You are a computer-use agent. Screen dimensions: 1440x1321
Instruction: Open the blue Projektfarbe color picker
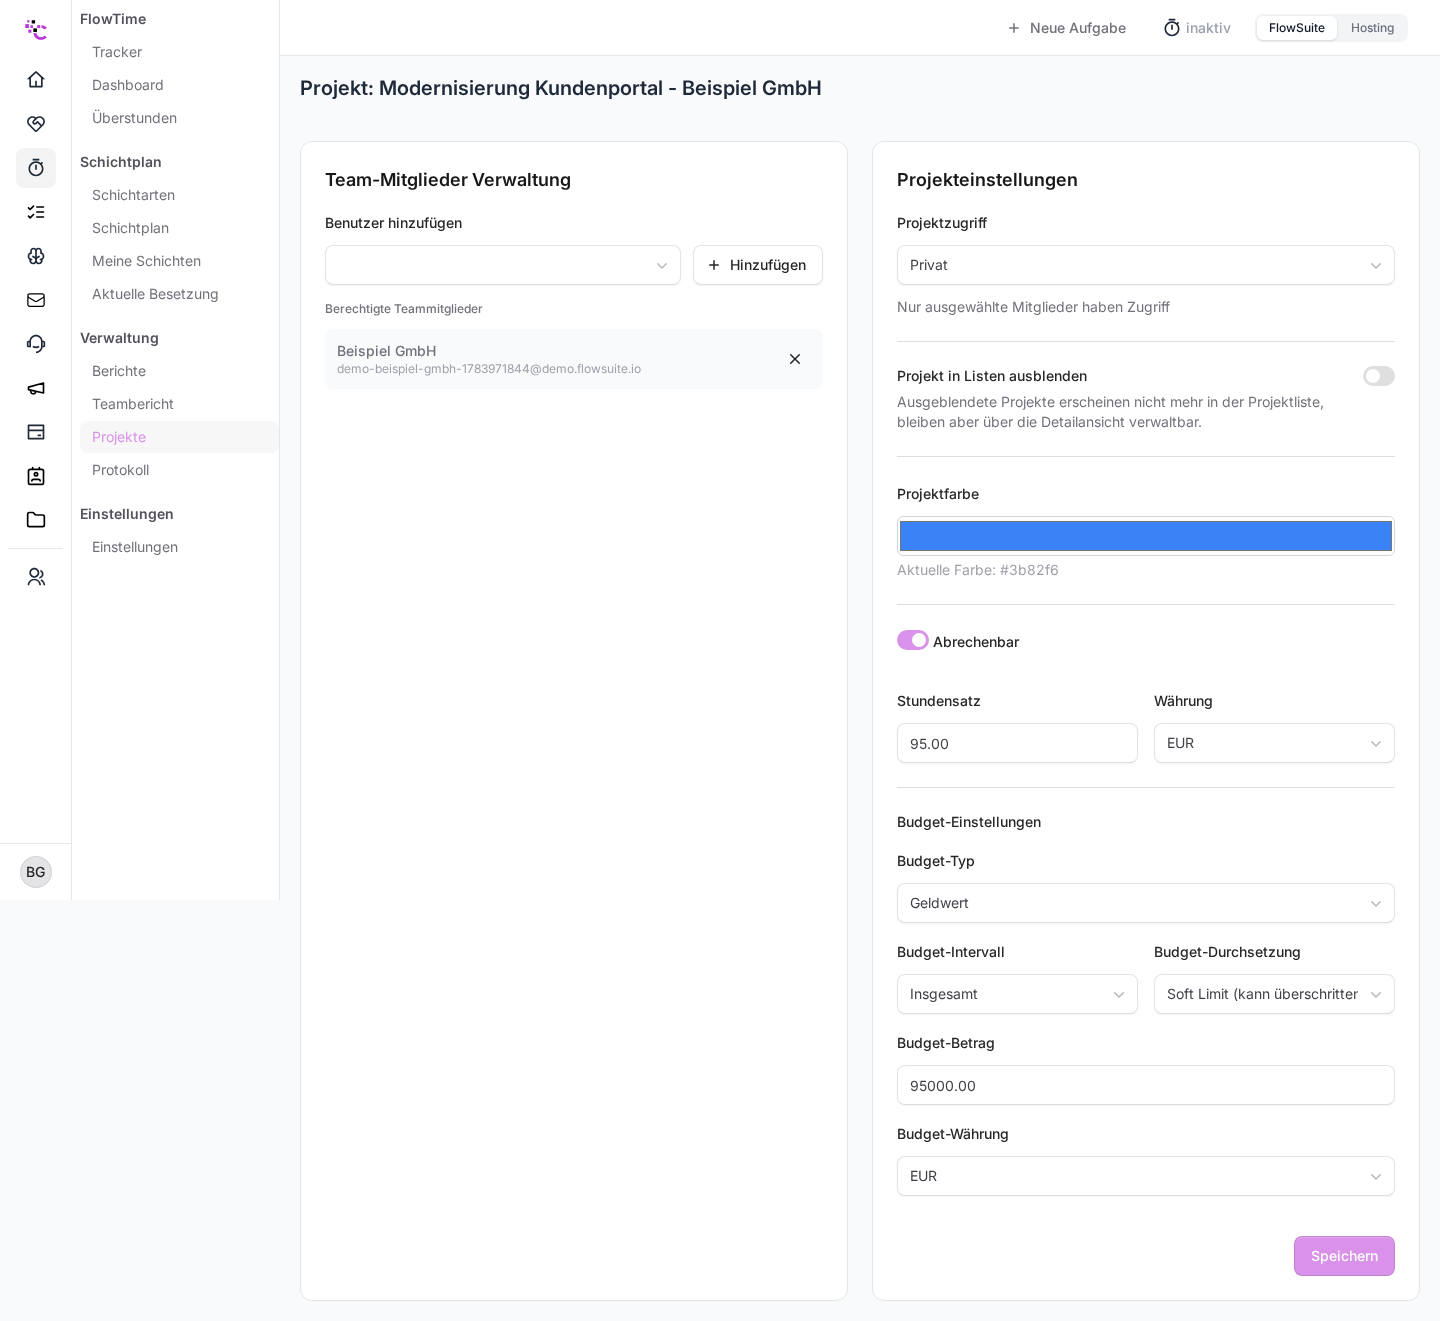tap(1146, 536)
